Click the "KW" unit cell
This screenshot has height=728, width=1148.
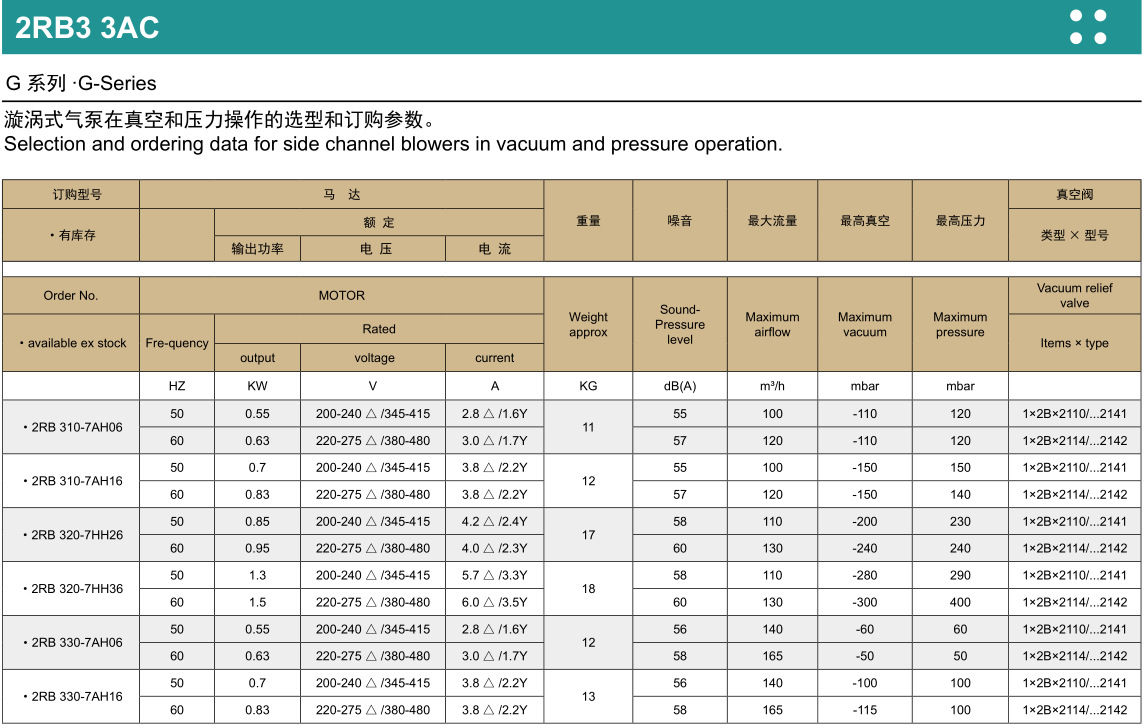click(x=258, y=386)
